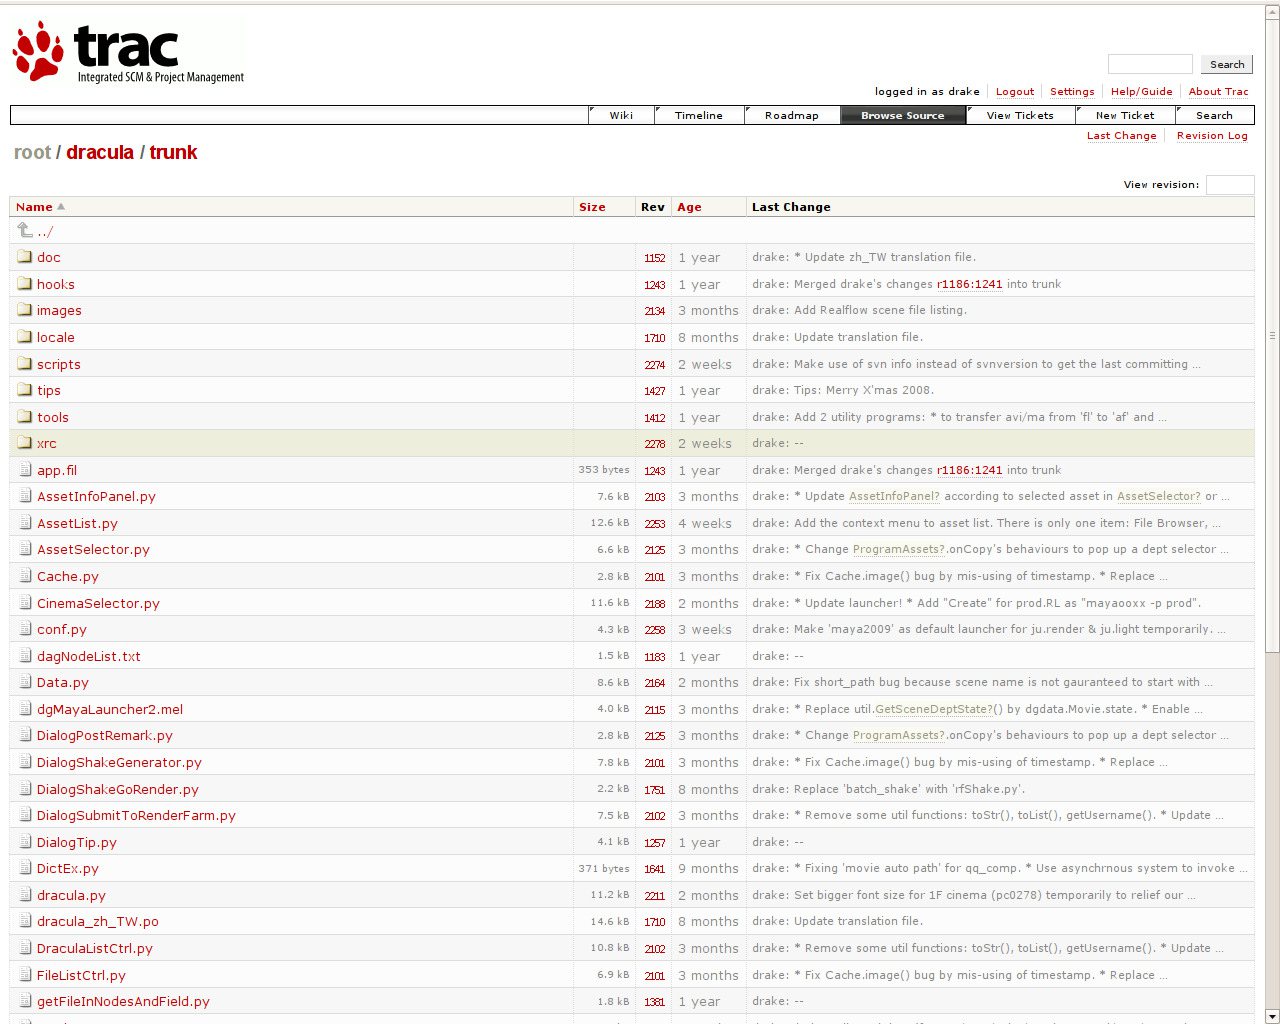Sort the listing by Size column
This screenshot has width=1280, height=1024.
click(592, 207)
